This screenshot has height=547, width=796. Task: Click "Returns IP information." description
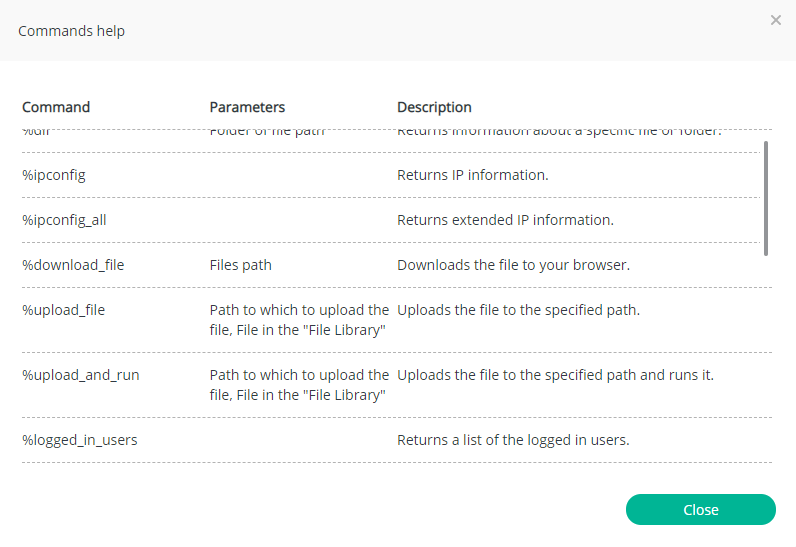tap(473, 175)
